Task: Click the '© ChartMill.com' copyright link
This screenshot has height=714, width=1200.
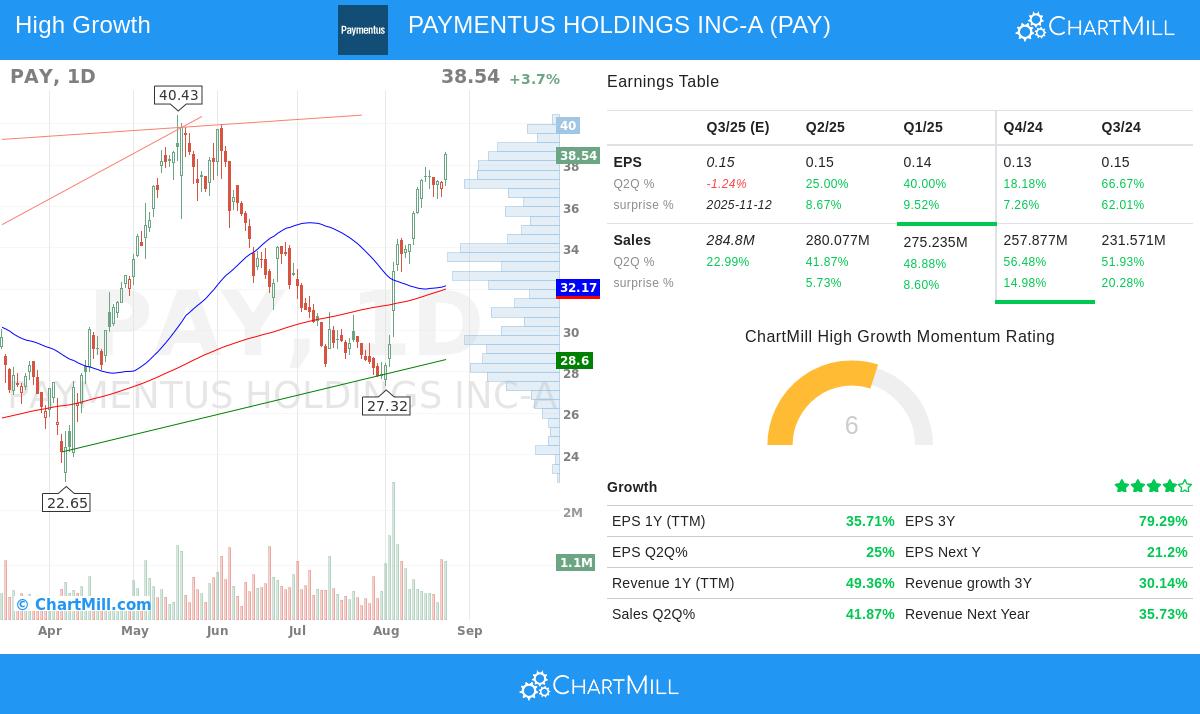Action: click(x=84, y=604)
